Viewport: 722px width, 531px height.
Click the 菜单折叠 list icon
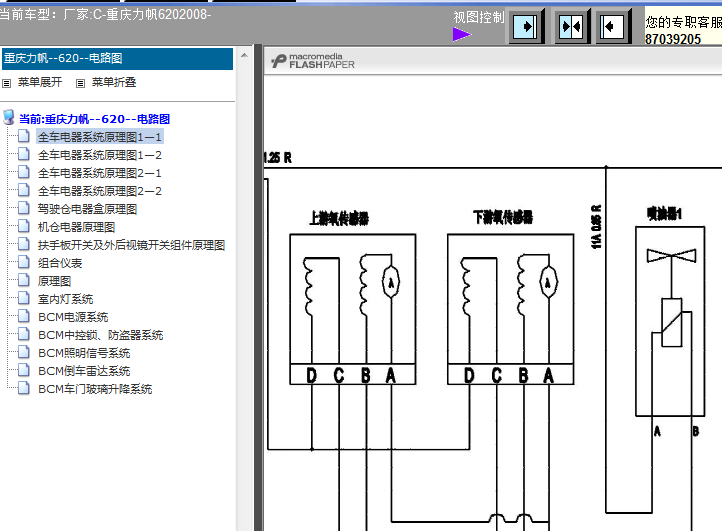[x=80, y=83]
